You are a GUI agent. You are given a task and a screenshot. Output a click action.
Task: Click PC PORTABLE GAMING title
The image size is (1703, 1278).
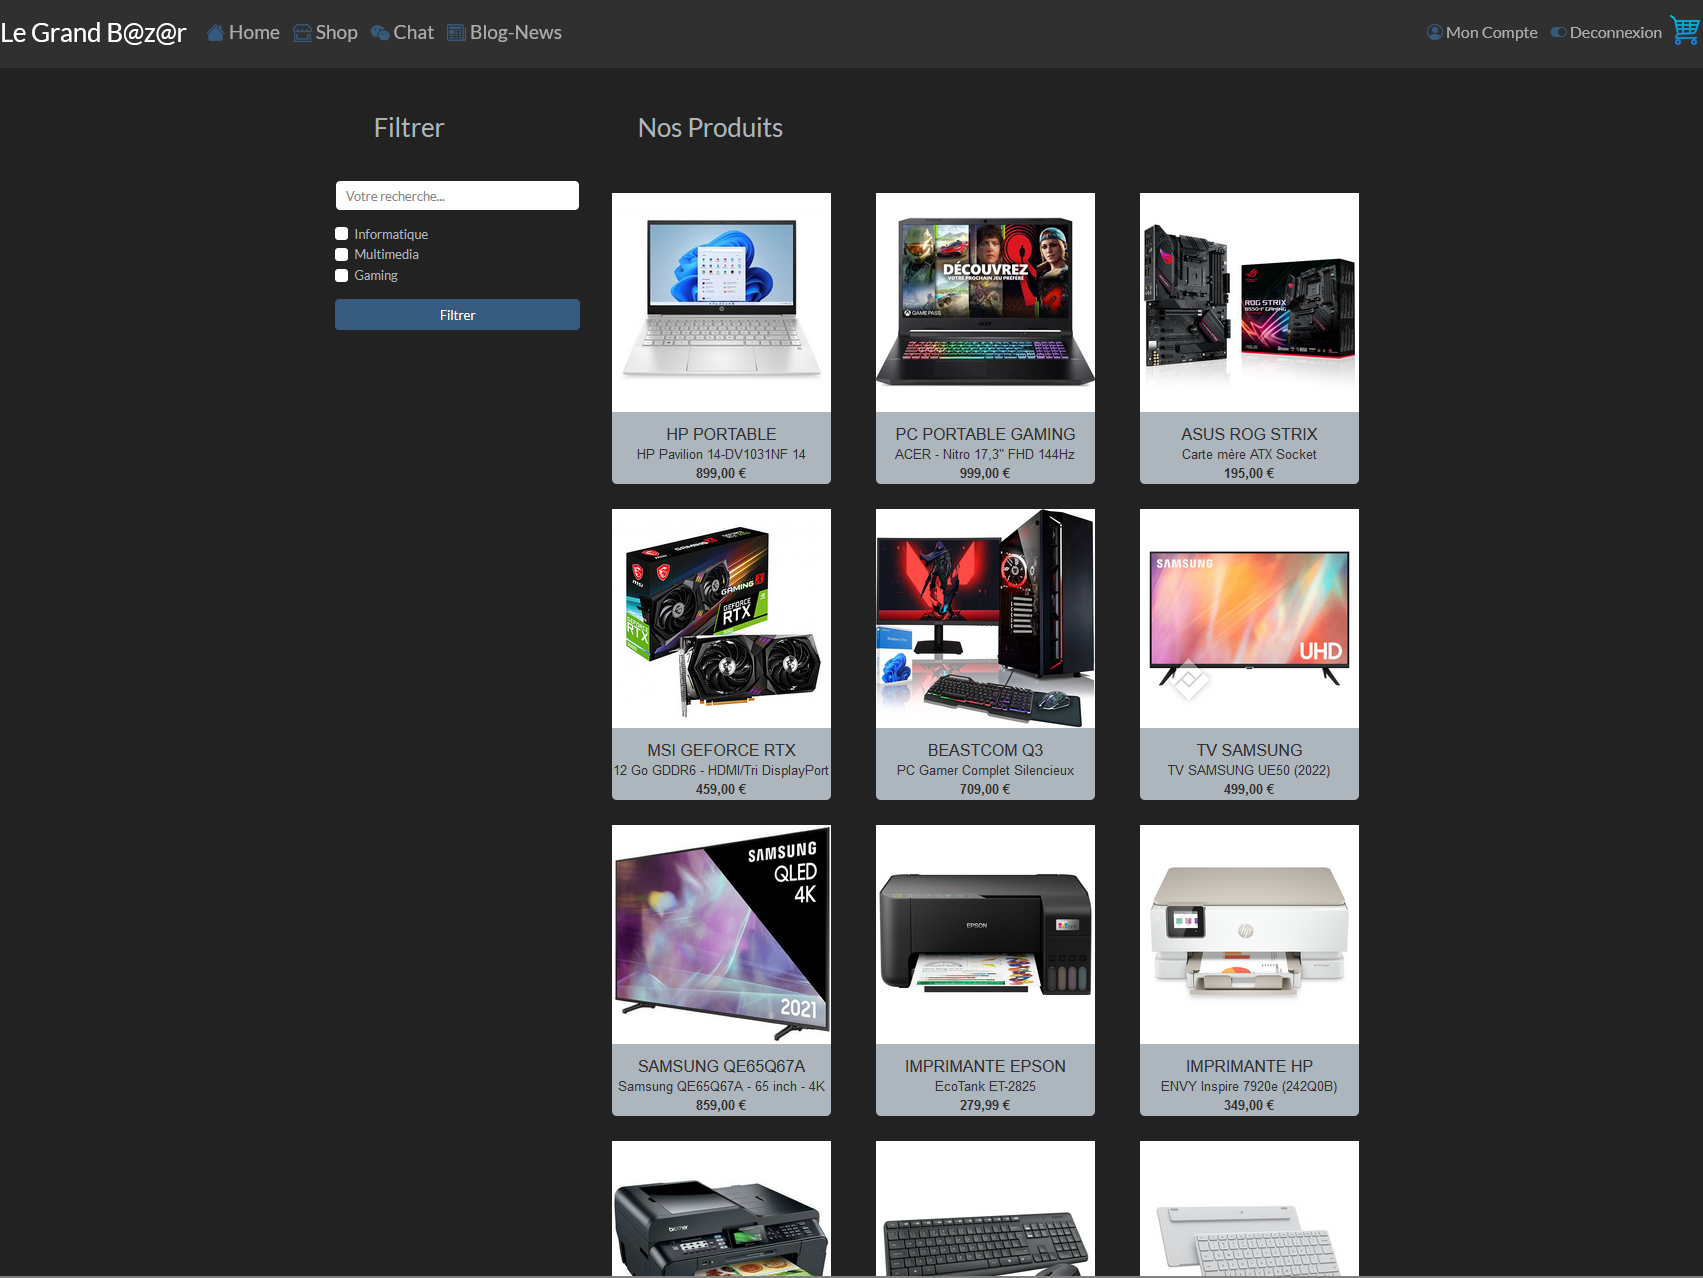tap(985, 434)
